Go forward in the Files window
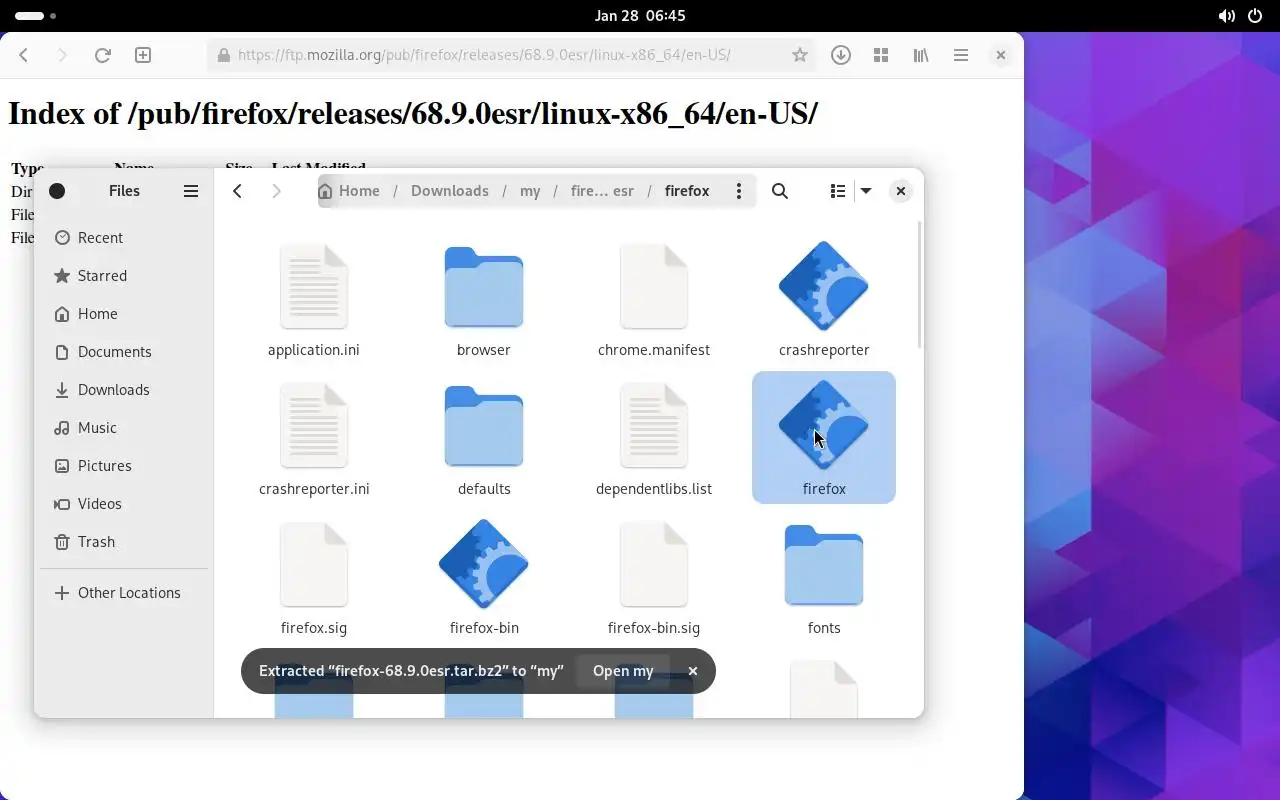The height and width of the screenshot is (800, 1280). click(x=277, y=191)
